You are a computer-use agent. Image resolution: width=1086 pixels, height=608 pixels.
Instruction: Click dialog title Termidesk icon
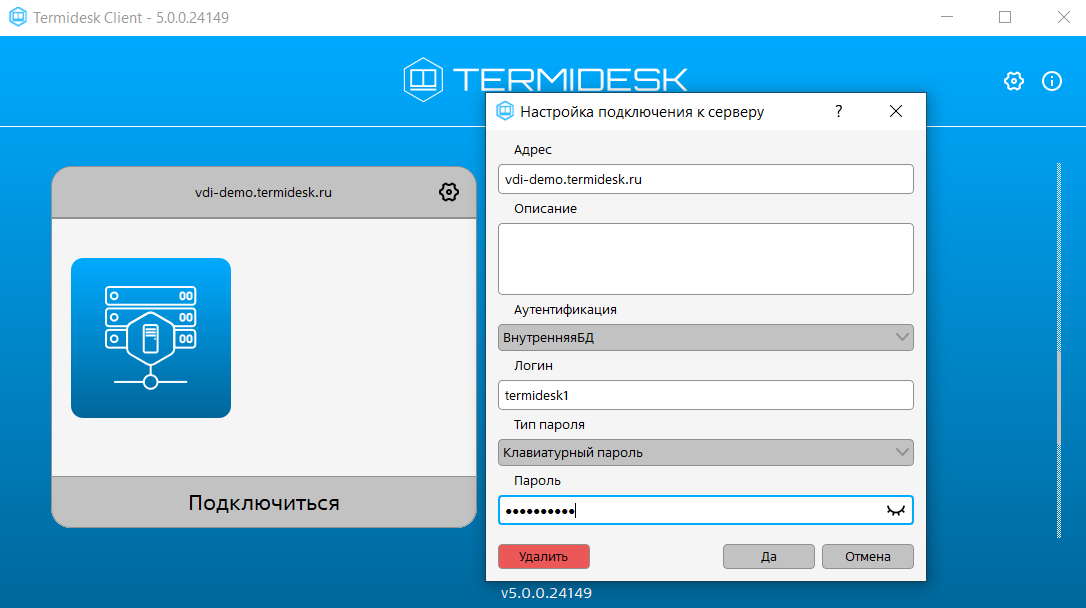[x=505, y=111]
